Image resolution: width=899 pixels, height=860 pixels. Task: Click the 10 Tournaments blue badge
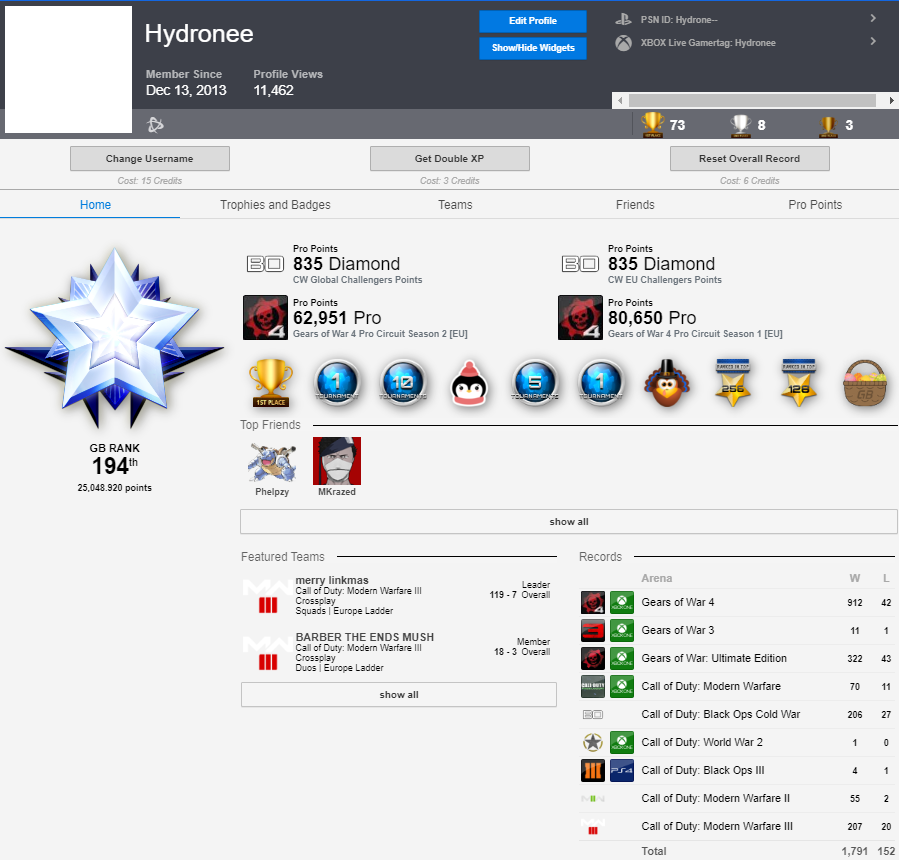403,383
